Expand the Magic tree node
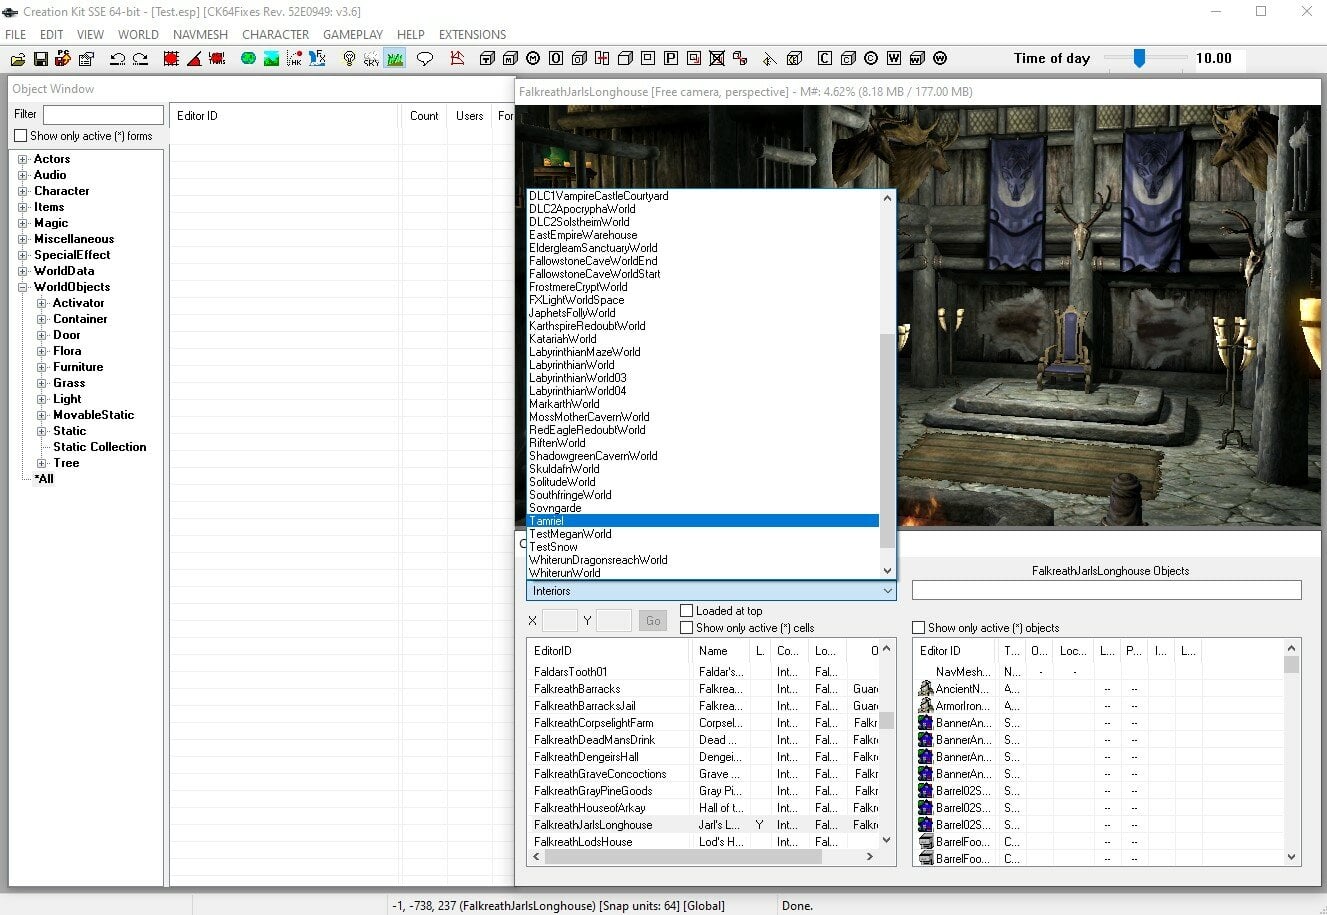This screenshot has width=1327, height=915. [x=22, y=223]
